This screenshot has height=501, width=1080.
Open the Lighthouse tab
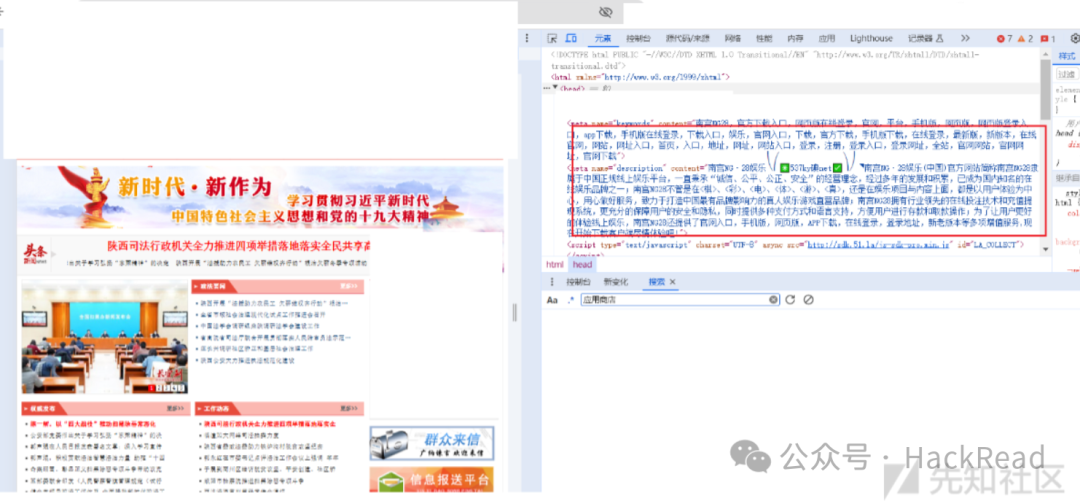click(871, 39)
